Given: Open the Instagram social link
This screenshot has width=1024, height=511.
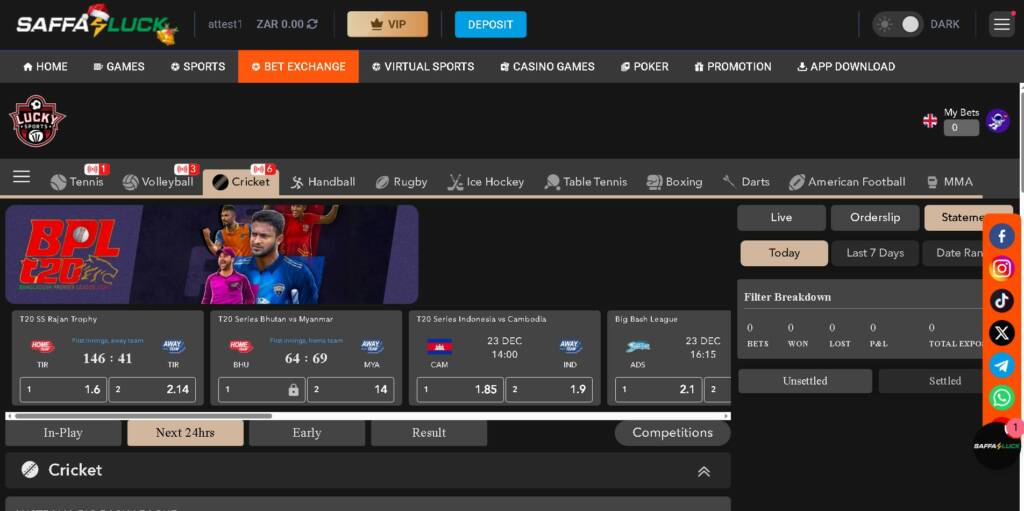Looking at the screenshot, I should tap(1001, 269).
